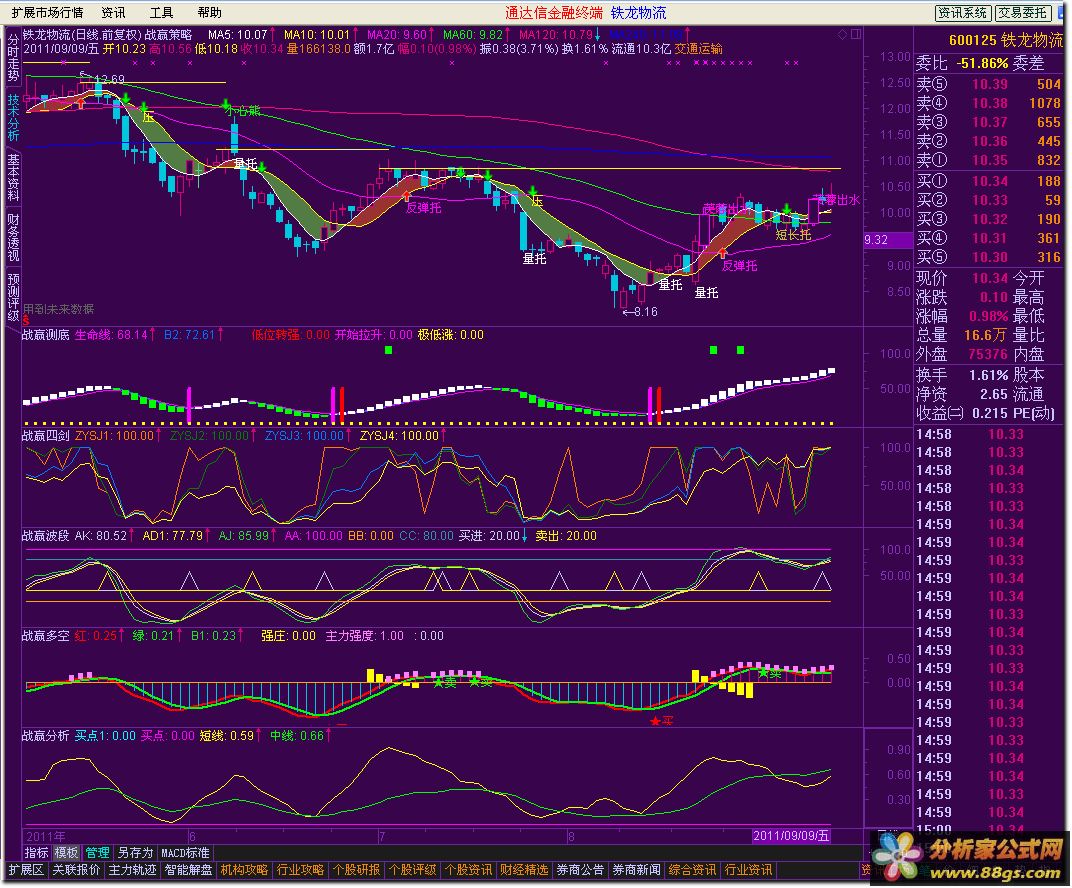The height and width of the screenshot is (888, 1072).
Task: Open the 智能解盘 tab
Action: tap(188, 870)
